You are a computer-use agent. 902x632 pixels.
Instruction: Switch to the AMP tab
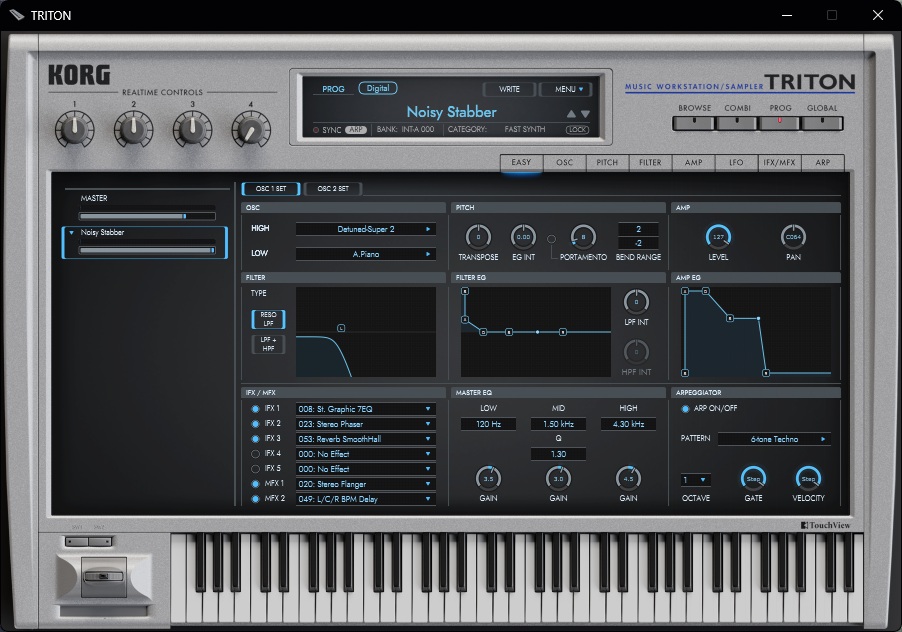(693, 163)
